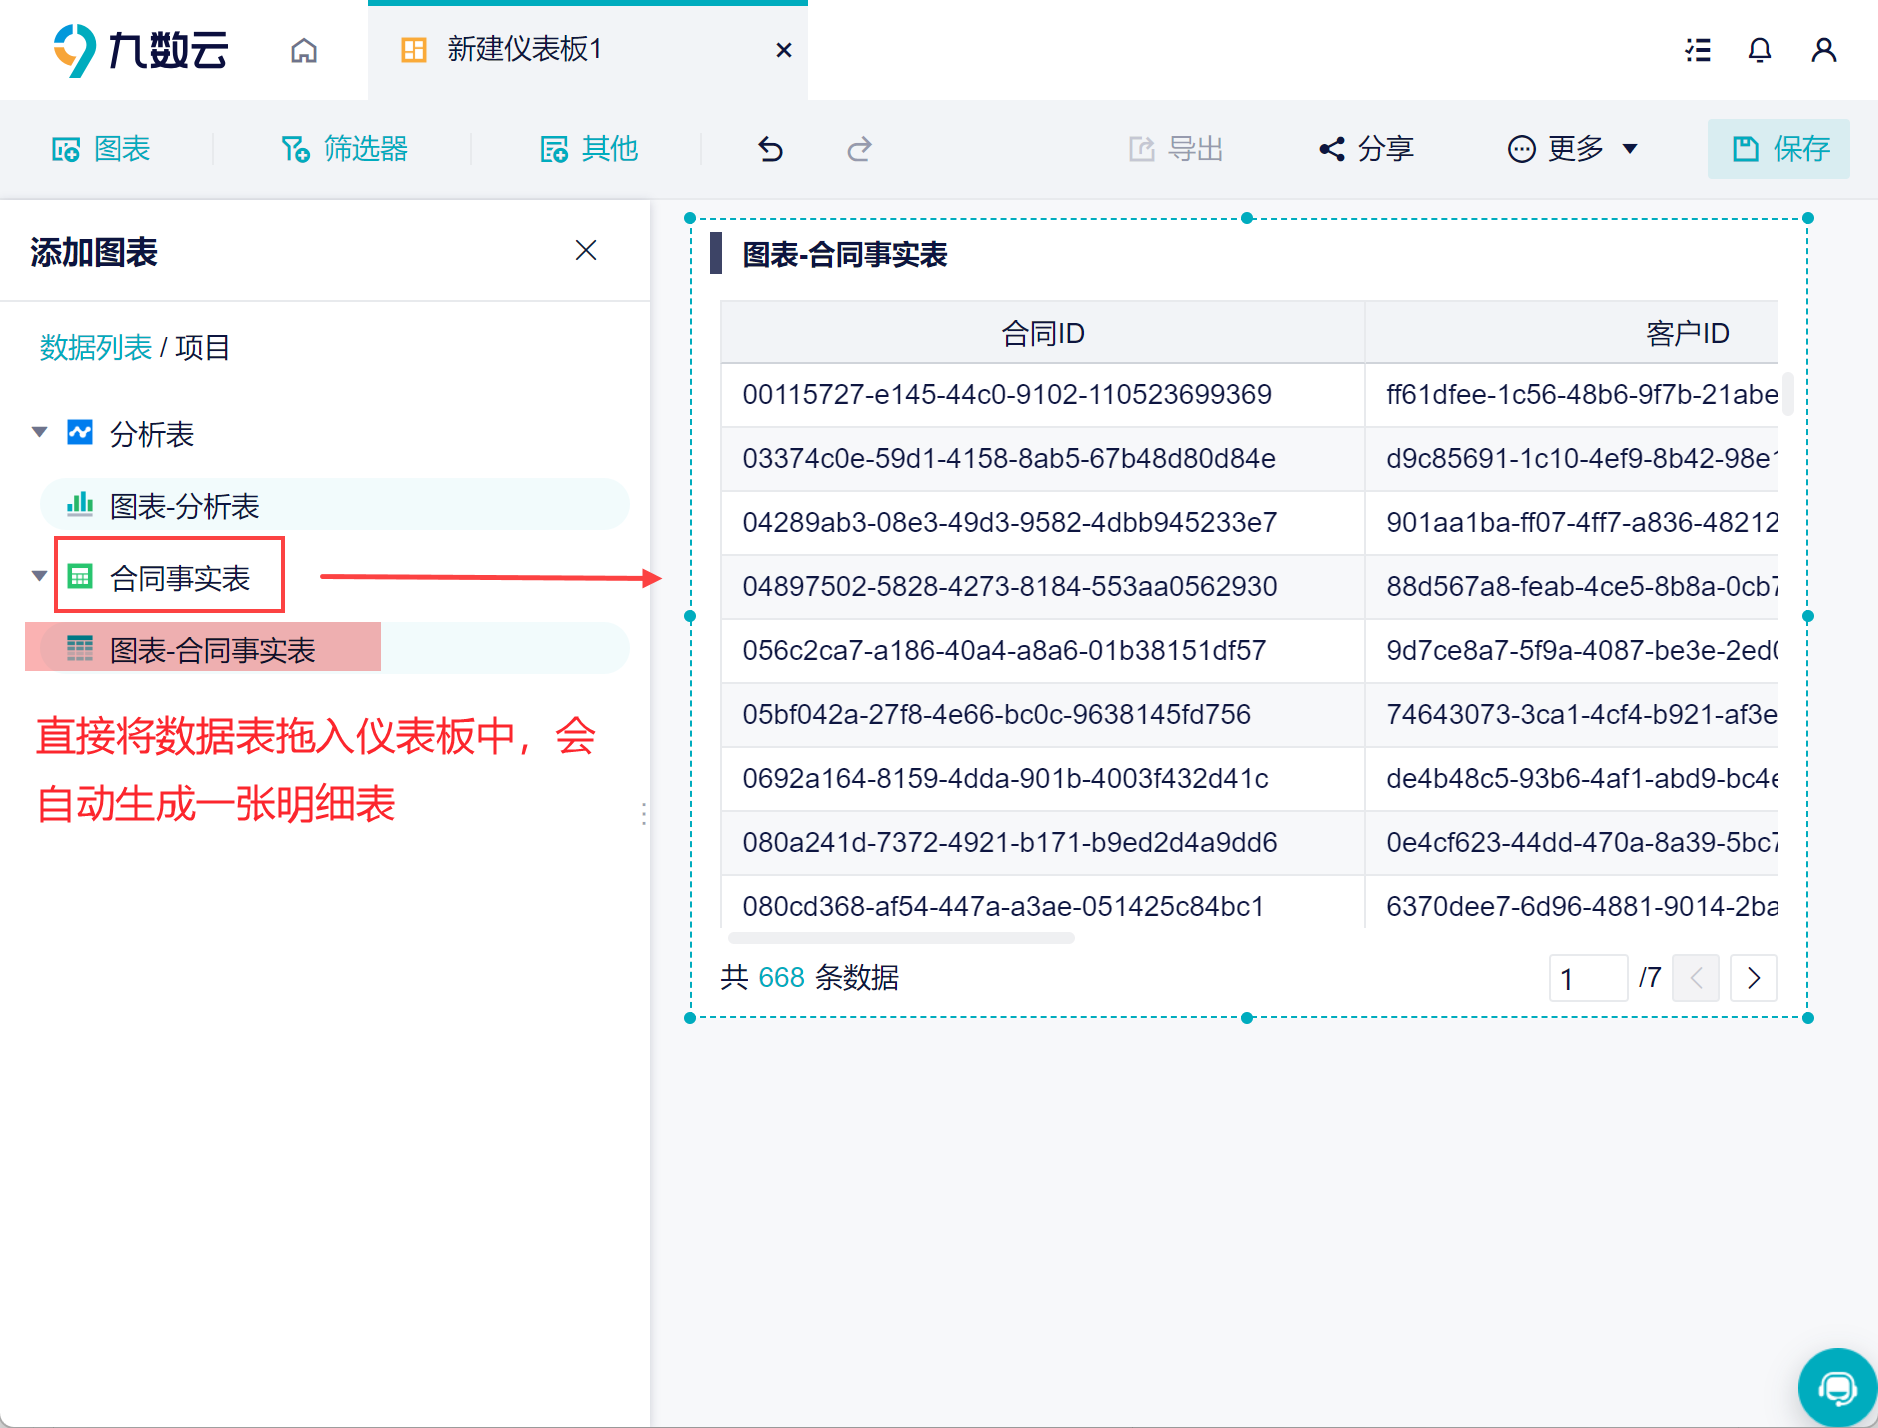Open the user account icon
Viewport: 1878px width, 1428px height.
tap(1824, 50)
